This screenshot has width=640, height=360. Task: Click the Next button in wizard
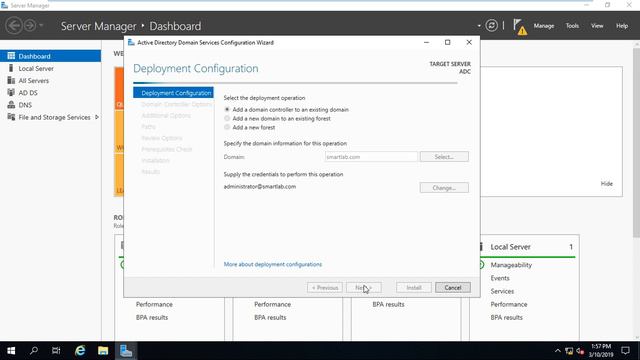pos(364,288)
